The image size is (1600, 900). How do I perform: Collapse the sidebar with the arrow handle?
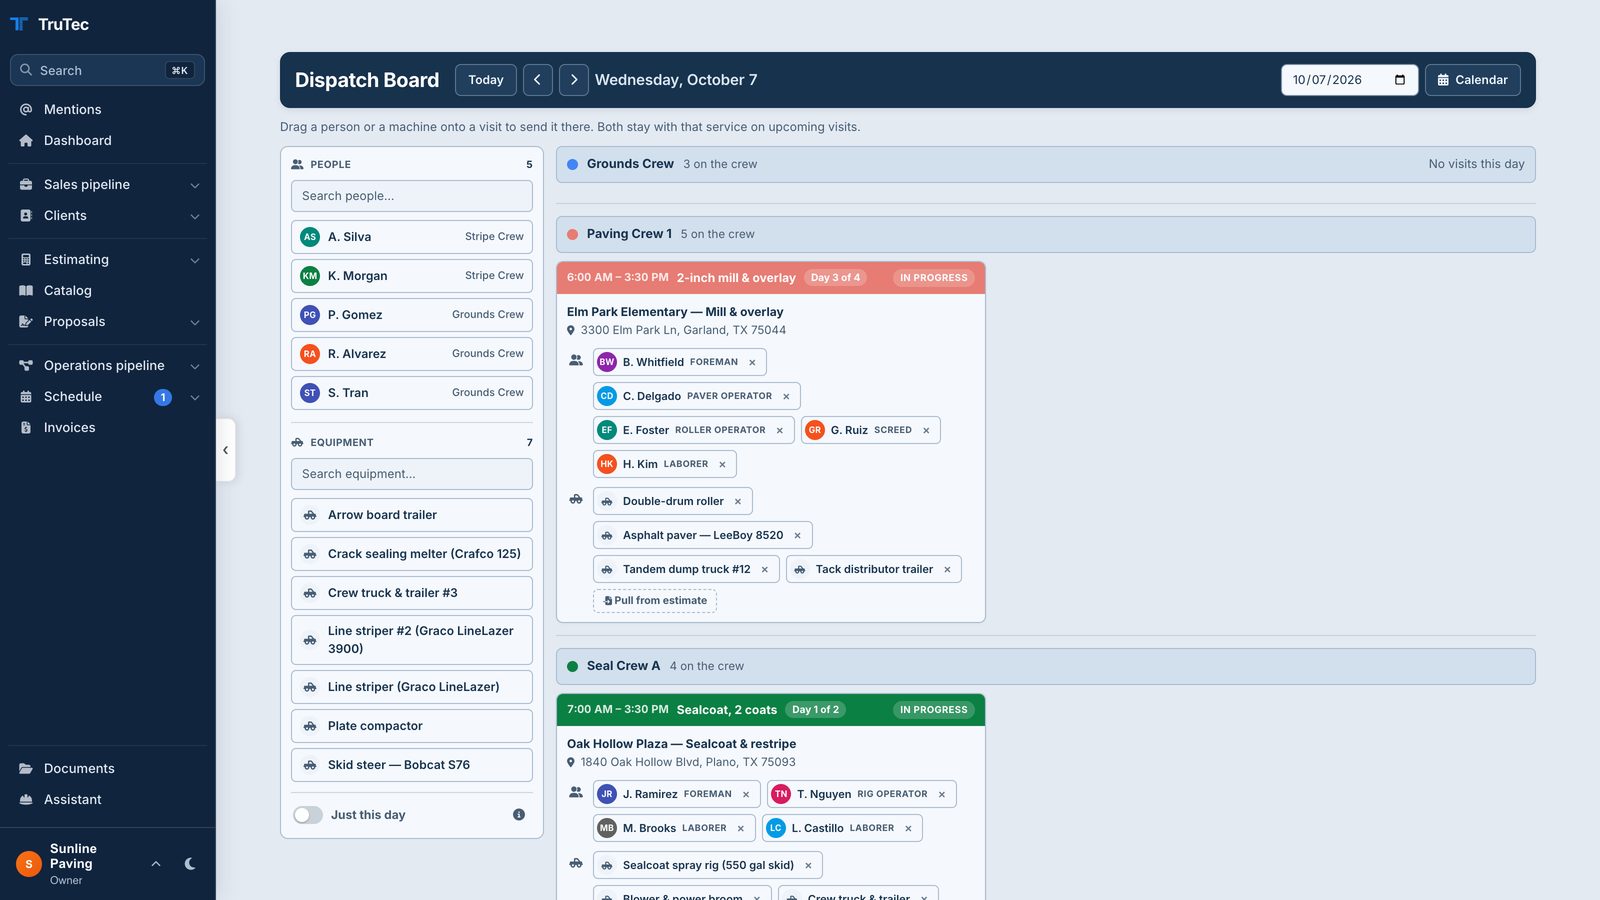click(x=226, y=450)
